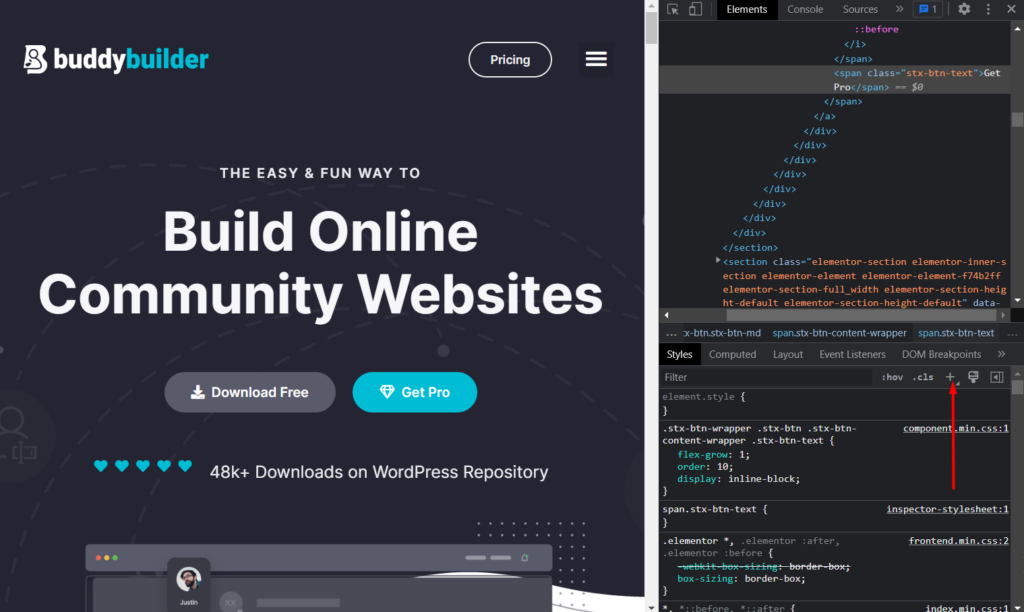Select the span stx-btn-text DOM node

coord(835,80)
